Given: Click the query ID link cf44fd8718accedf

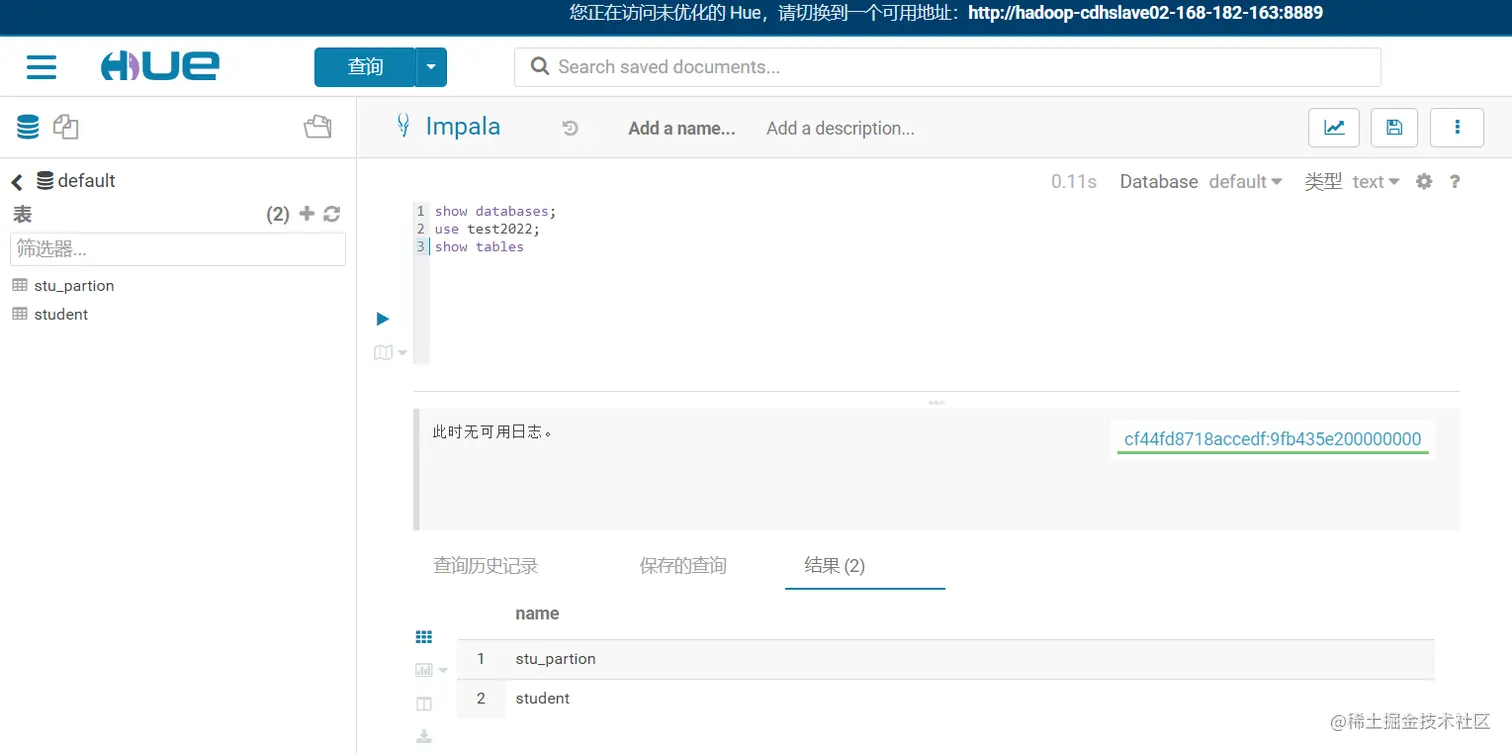Looking at the screenshot, I should [x=1273, y=439].
